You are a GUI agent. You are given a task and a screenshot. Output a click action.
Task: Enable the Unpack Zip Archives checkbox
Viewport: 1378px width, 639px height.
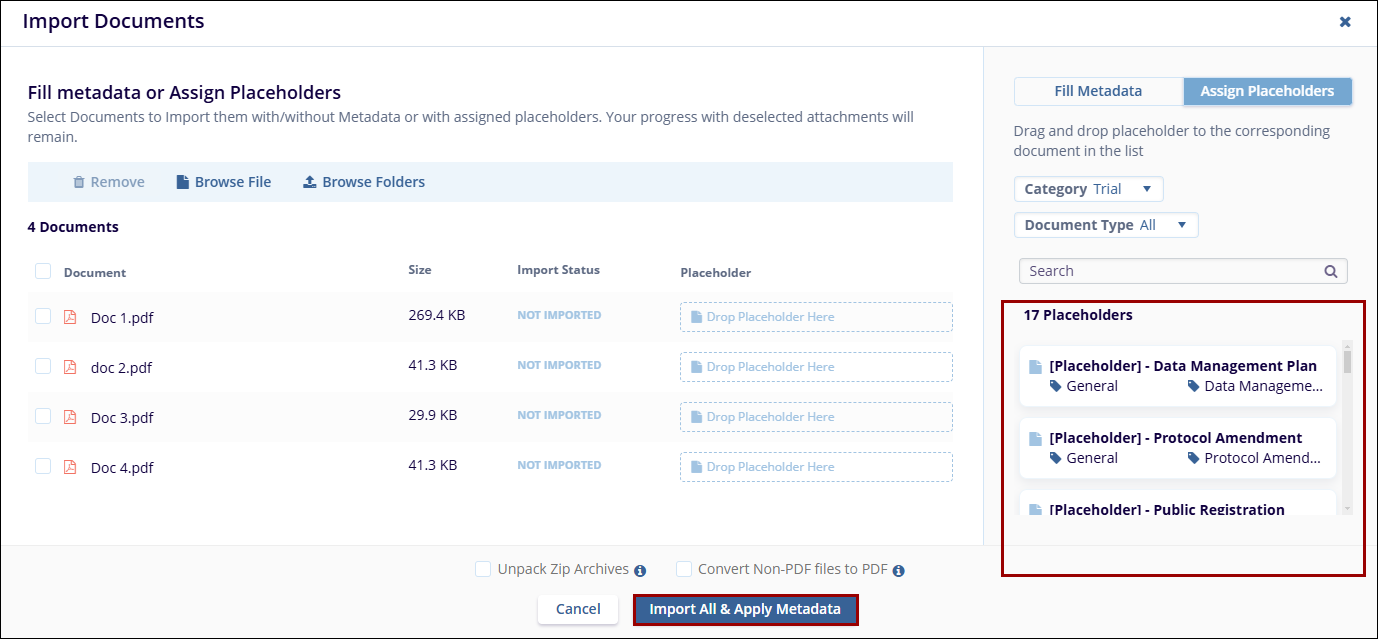click(x=483, y=569)
